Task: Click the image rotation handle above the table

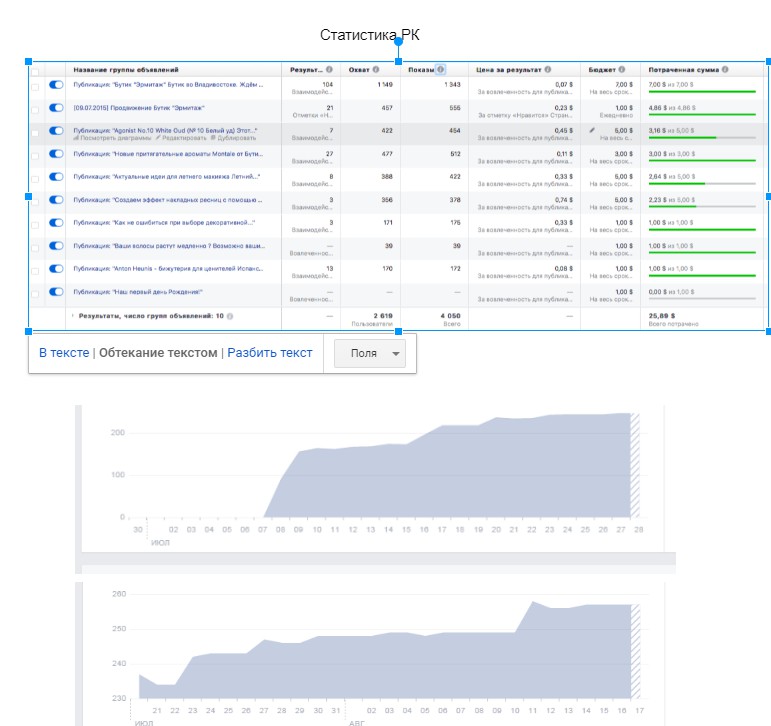Action: (x=398, y=41)
